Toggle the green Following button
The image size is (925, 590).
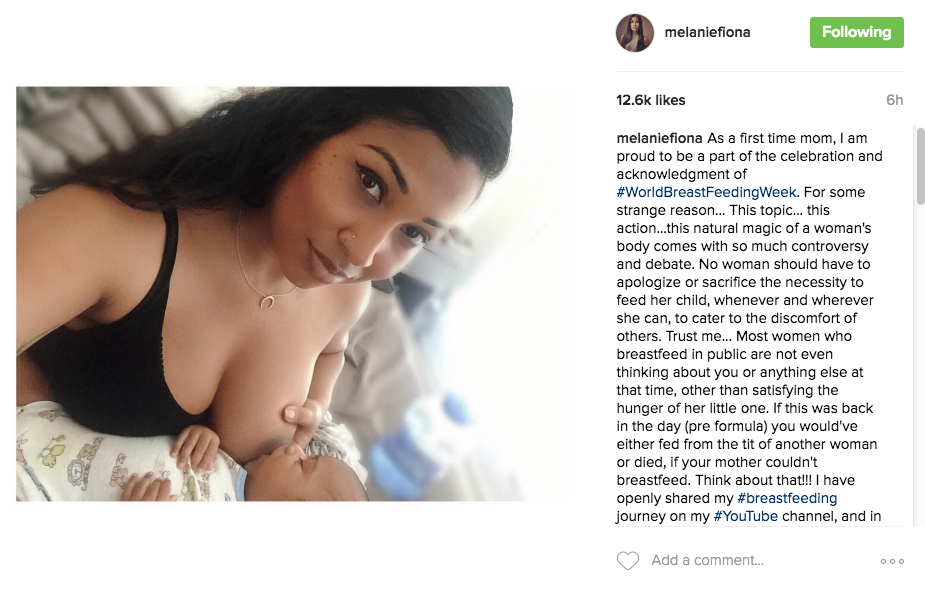click(x=857, y=32)
